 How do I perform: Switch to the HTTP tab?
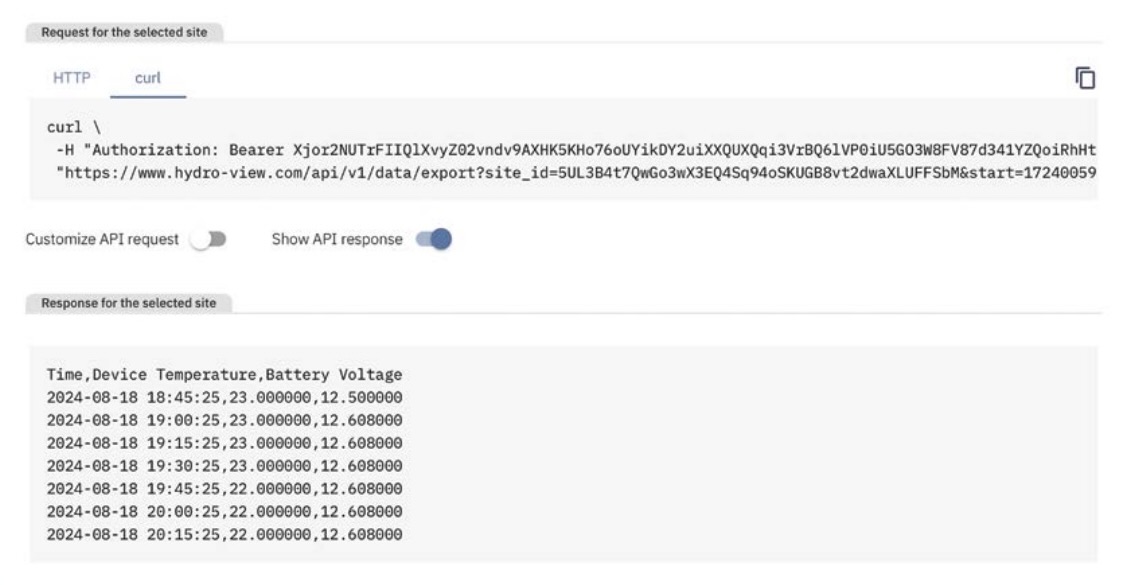coord(79,77)
